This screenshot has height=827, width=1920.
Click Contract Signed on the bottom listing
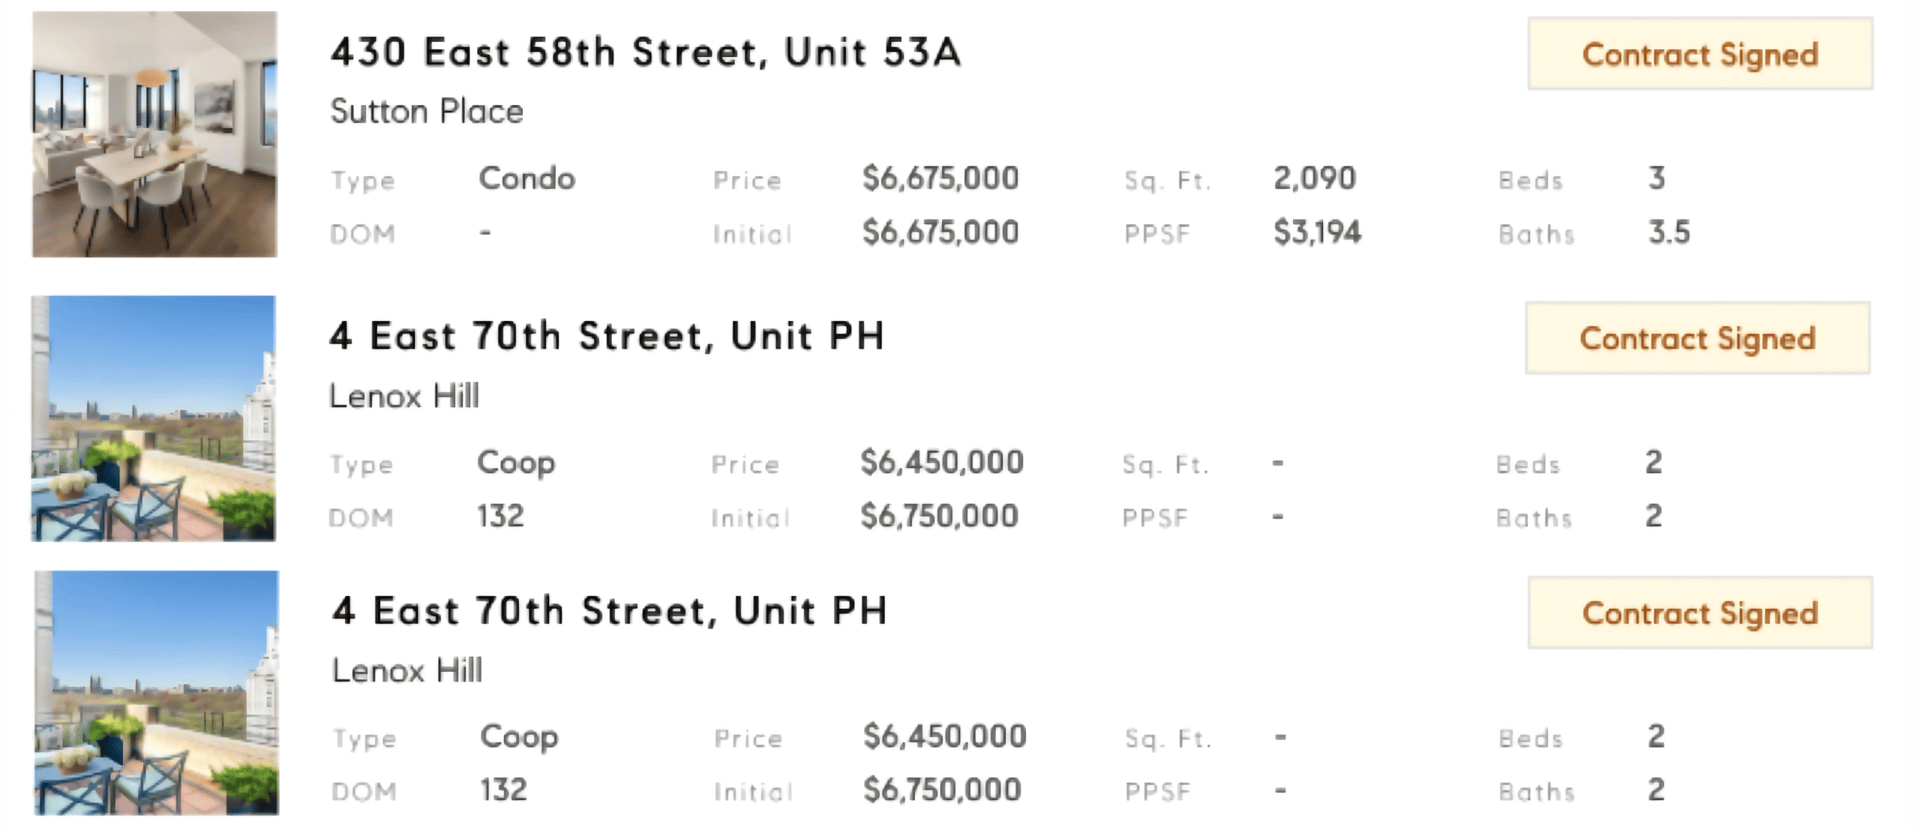tap(1700, 613)
